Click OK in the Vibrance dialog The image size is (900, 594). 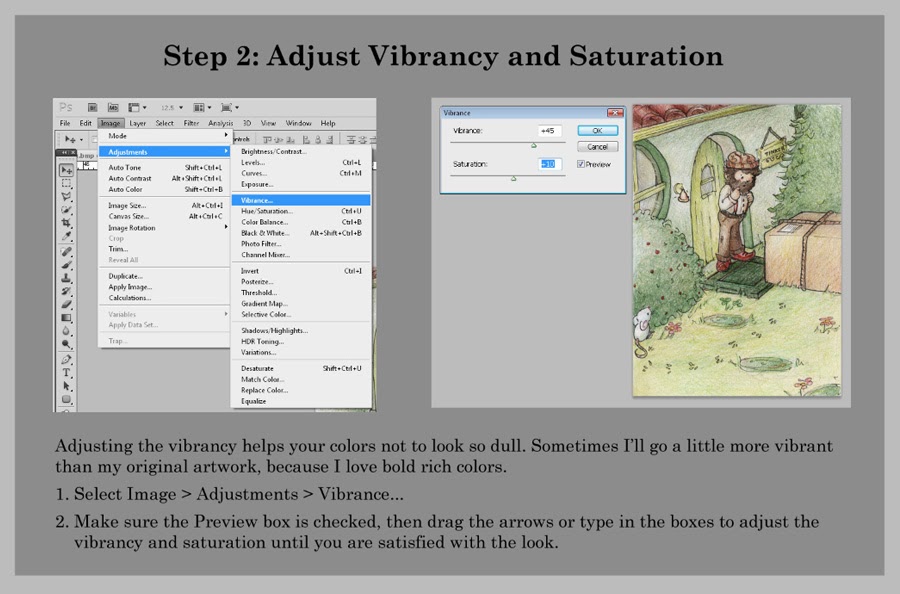click(x=598, y=131)
